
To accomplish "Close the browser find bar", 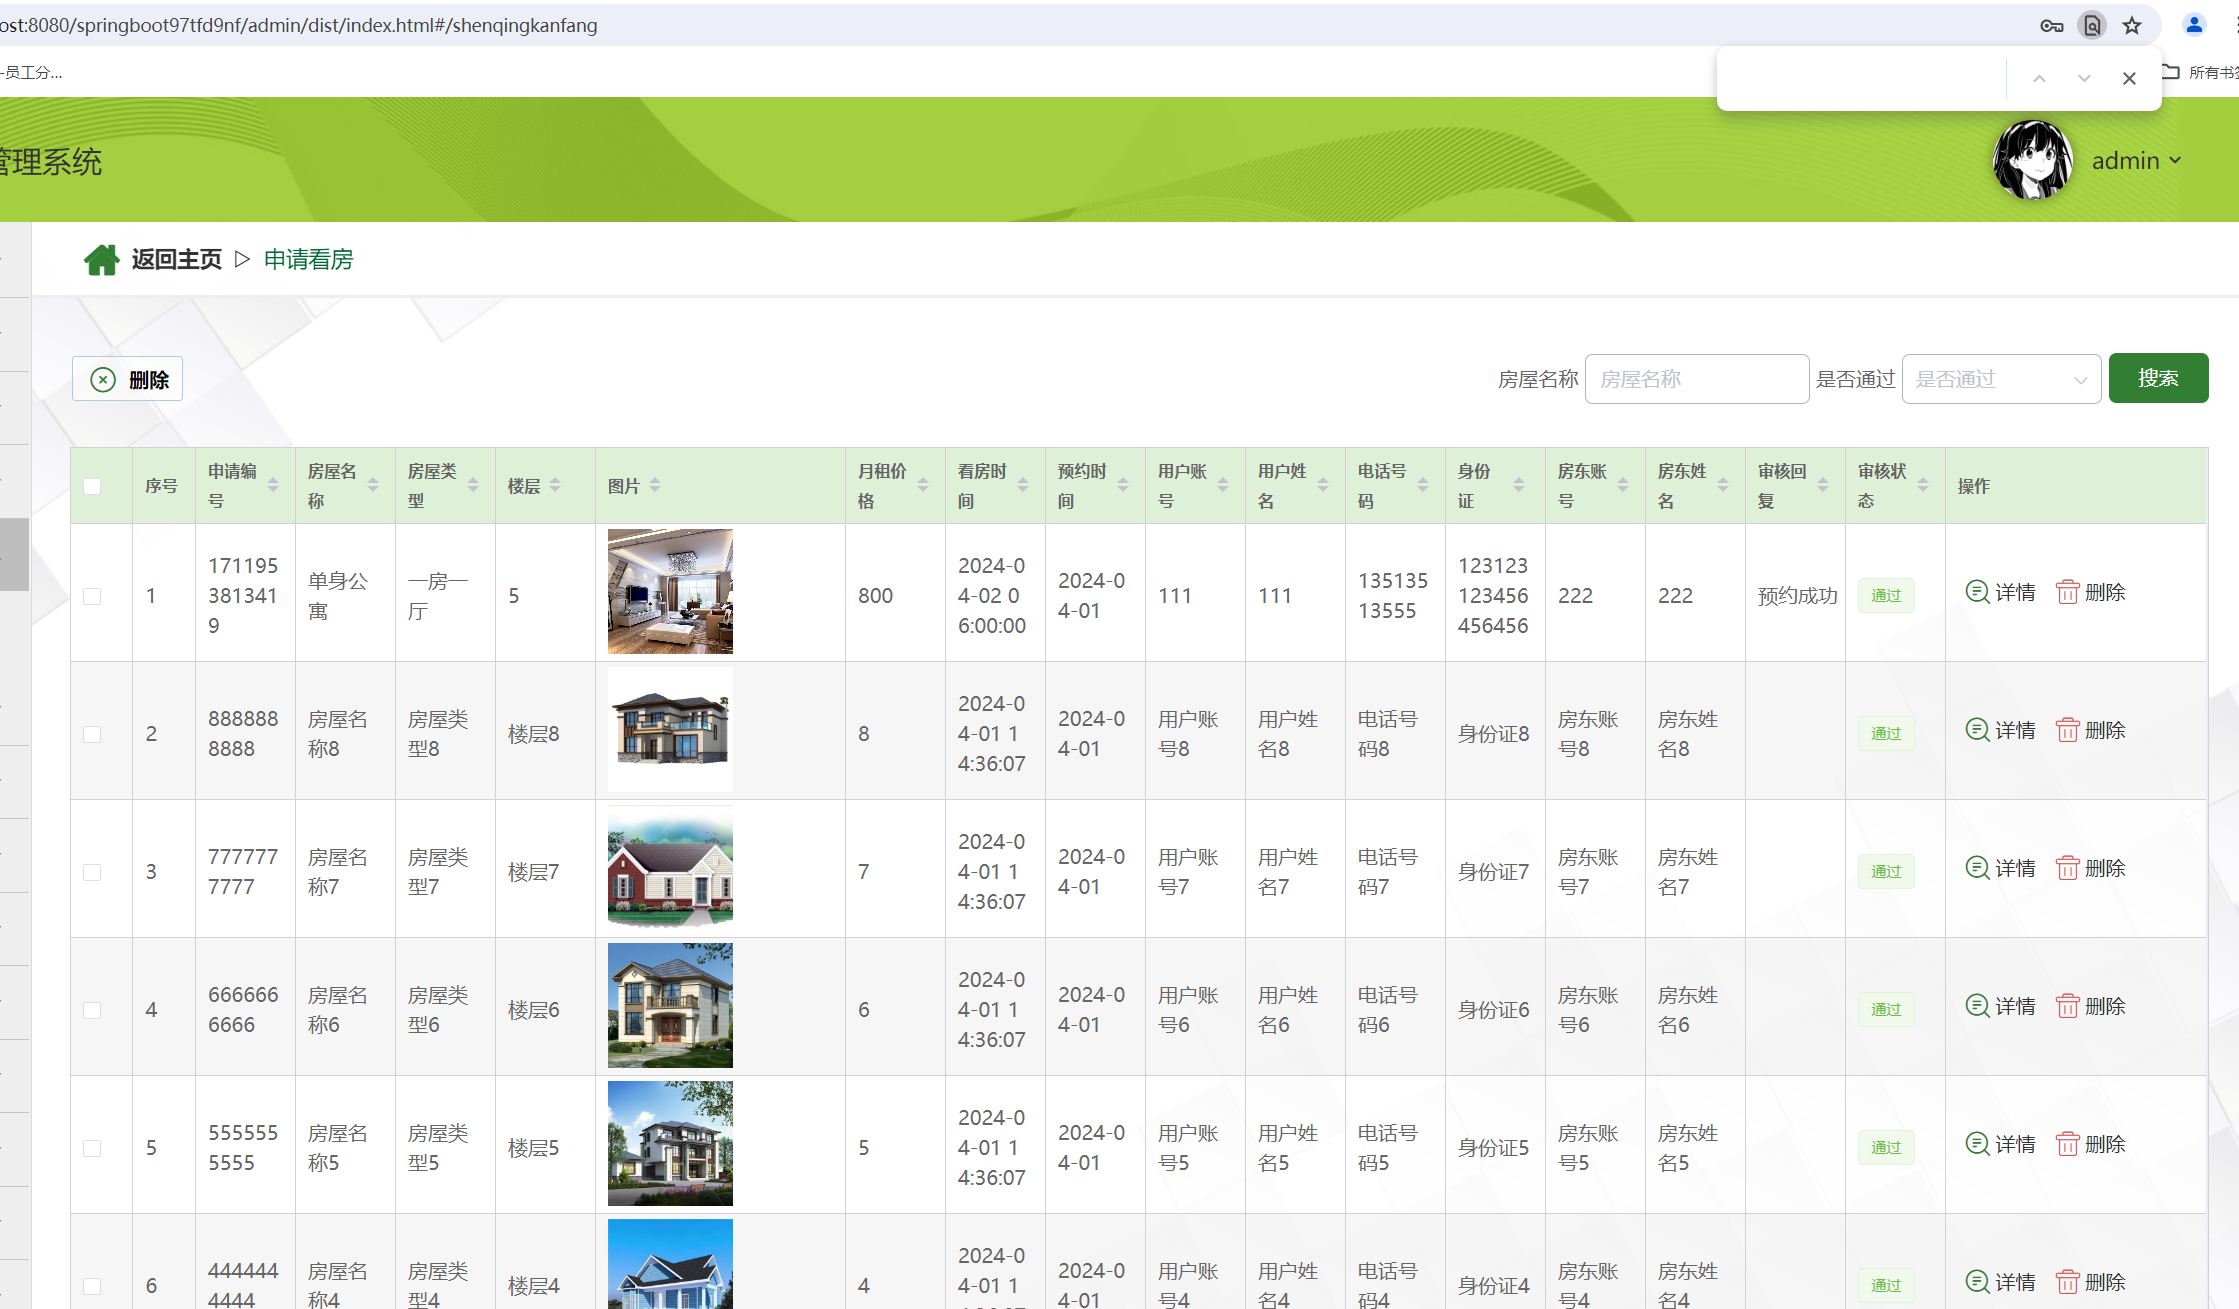I will click(2129, 78).
